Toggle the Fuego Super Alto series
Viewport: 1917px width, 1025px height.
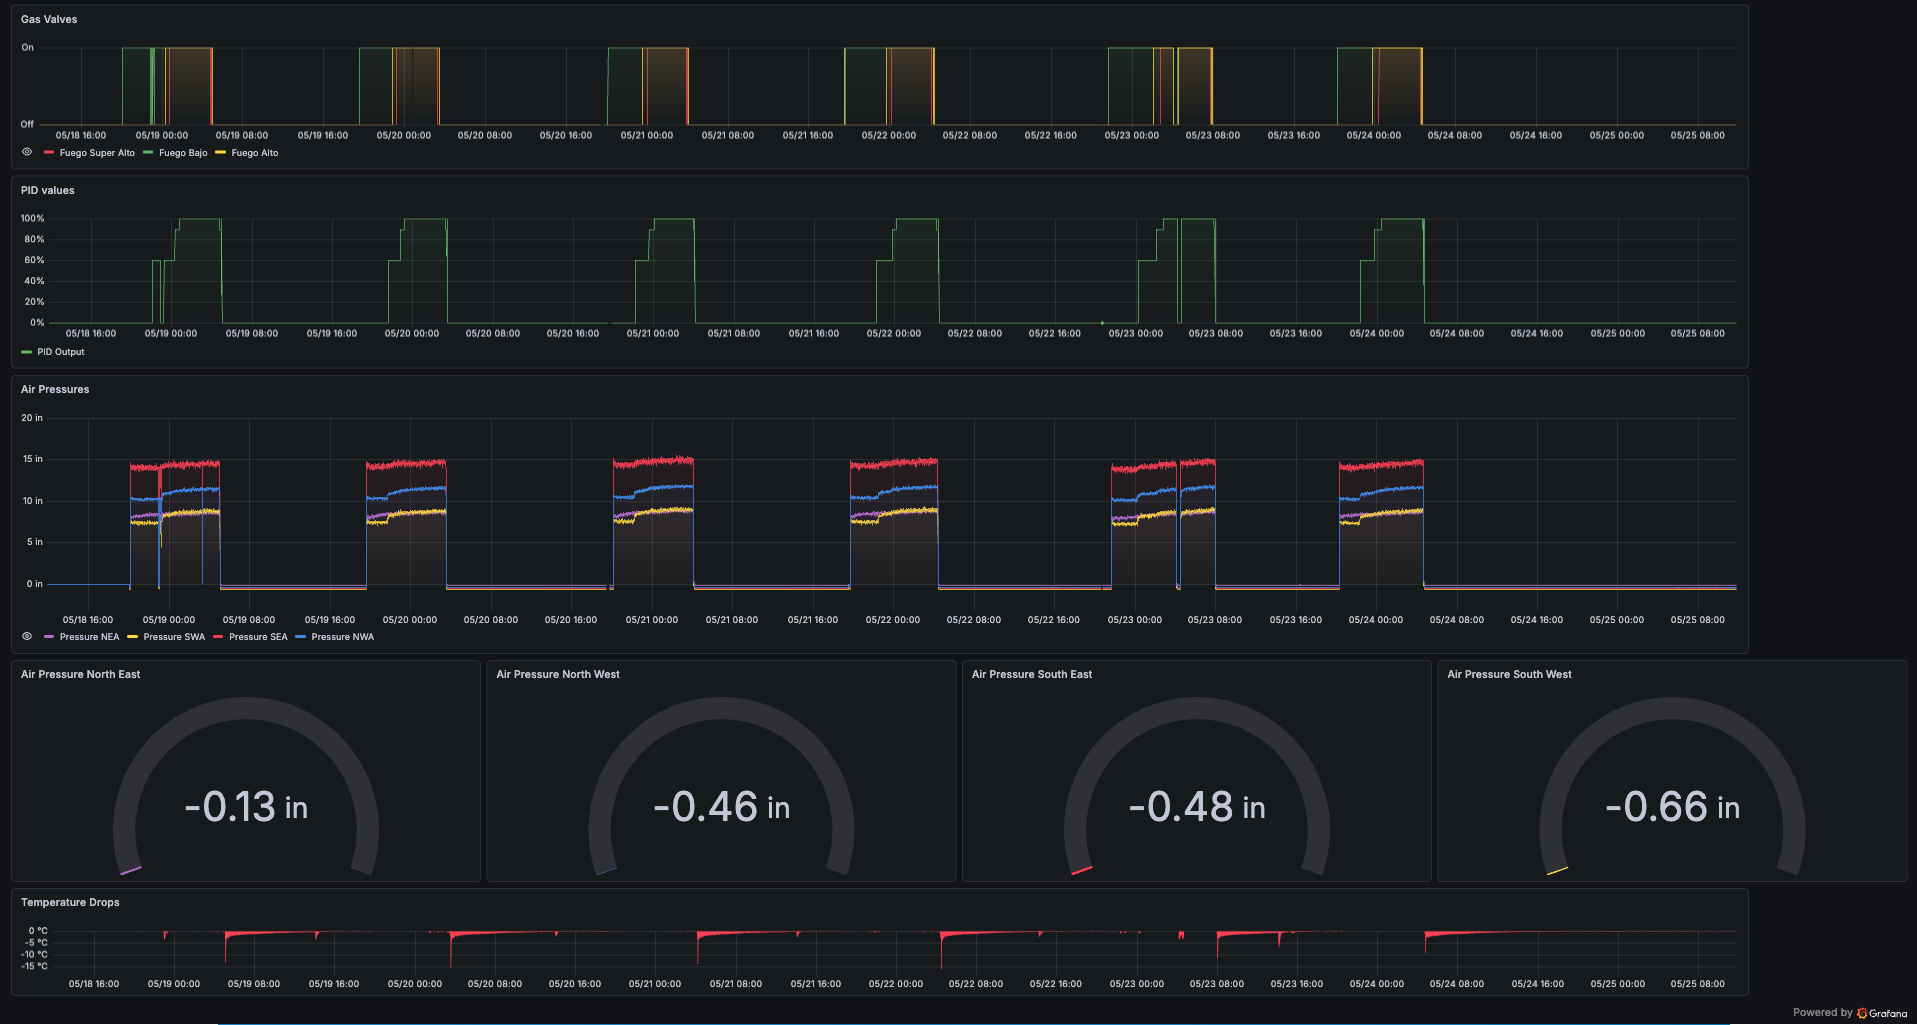point(97,153)
